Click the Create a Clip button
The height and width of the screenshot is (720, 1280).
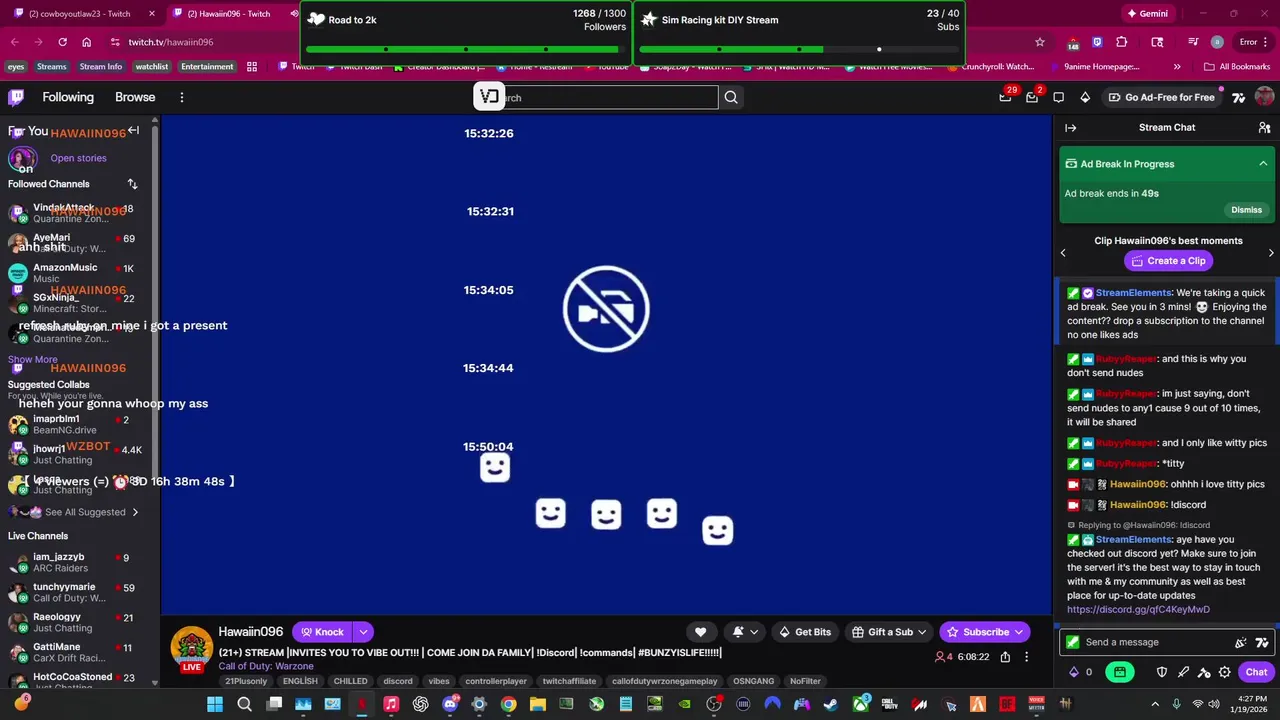1167,261
